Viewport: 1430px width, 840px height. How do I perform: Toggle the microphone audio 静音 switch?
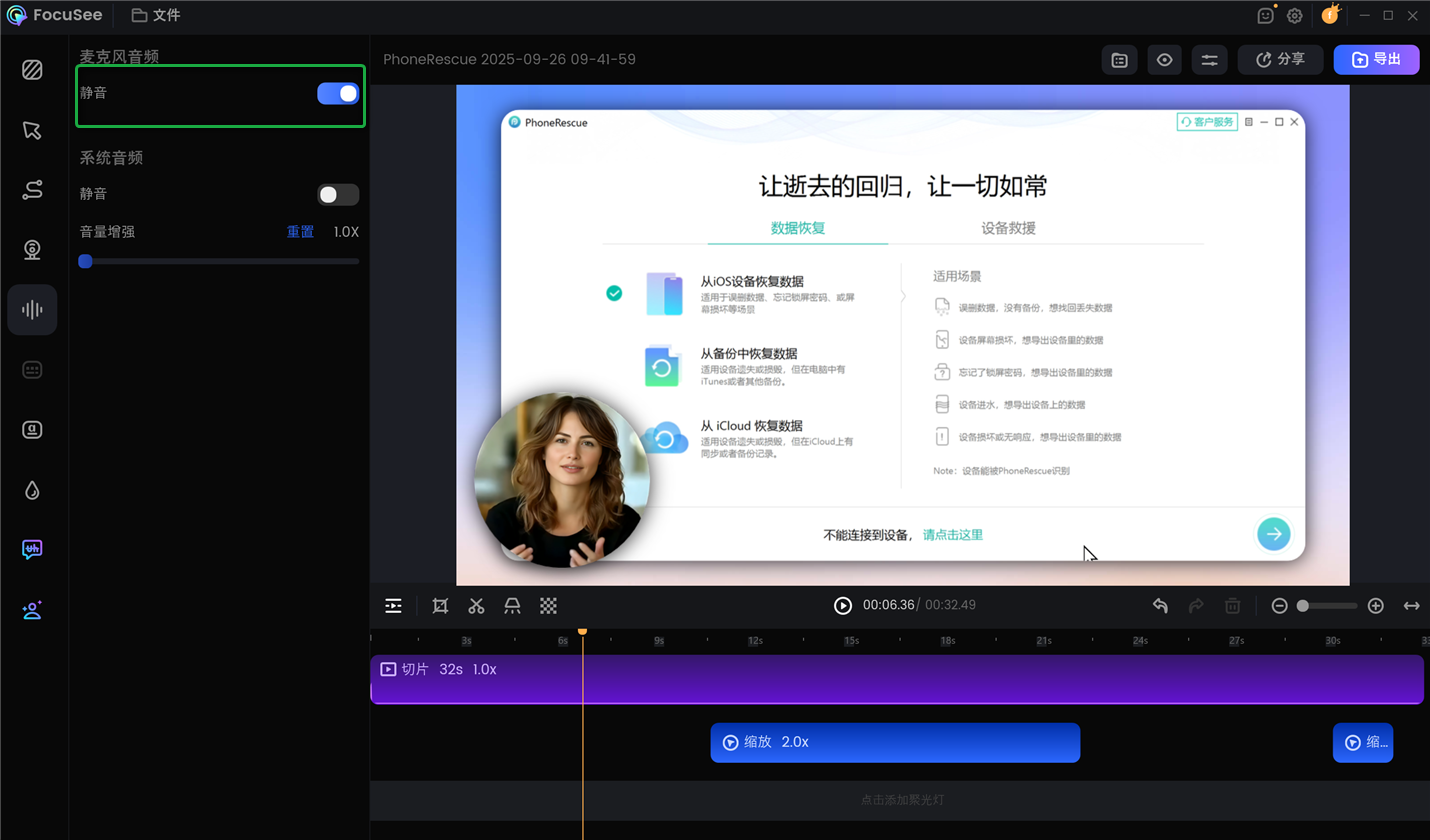pyautogui.click(x=338, y=93)
